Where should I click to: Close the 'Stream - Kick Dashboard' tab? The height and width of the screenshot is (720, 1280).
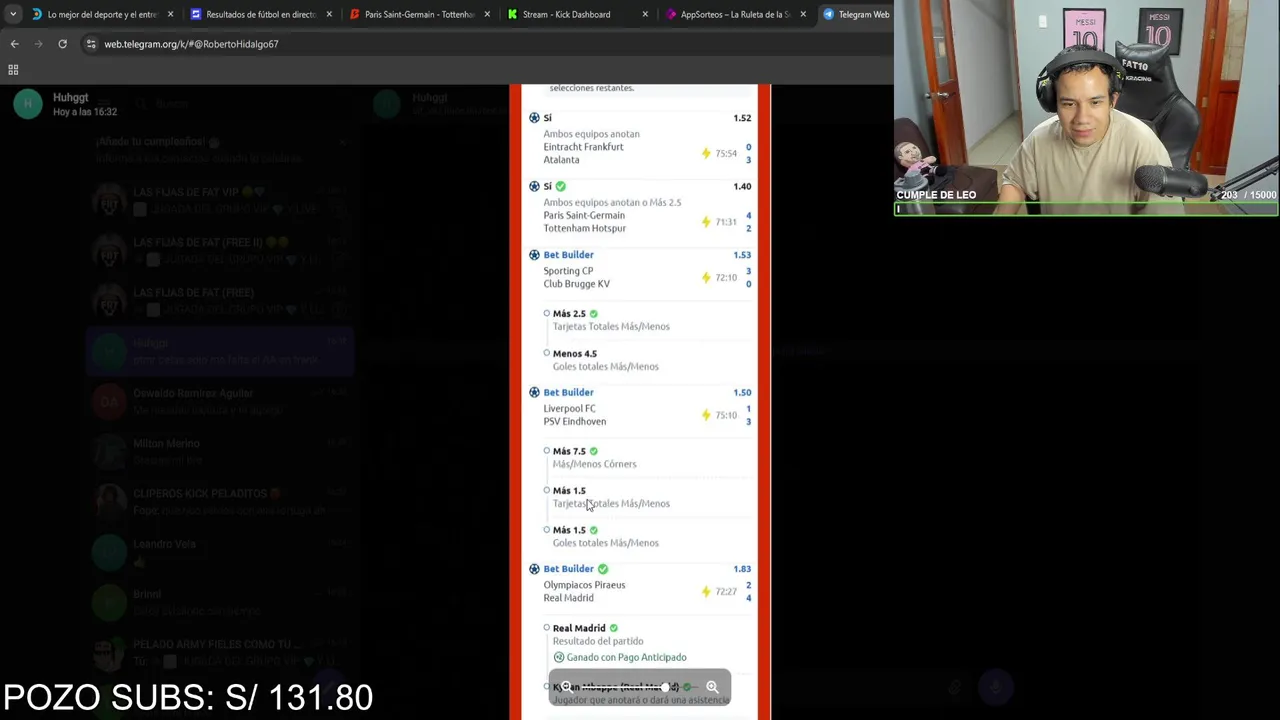coord(645,14)
